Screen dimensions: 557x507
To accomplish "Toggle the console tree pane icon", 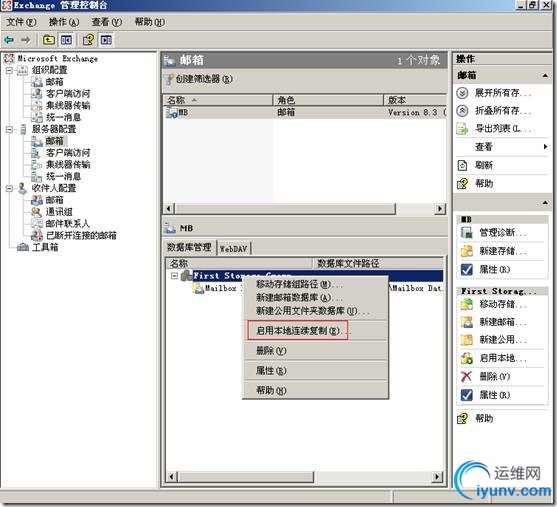I will [x=66, y=40].
